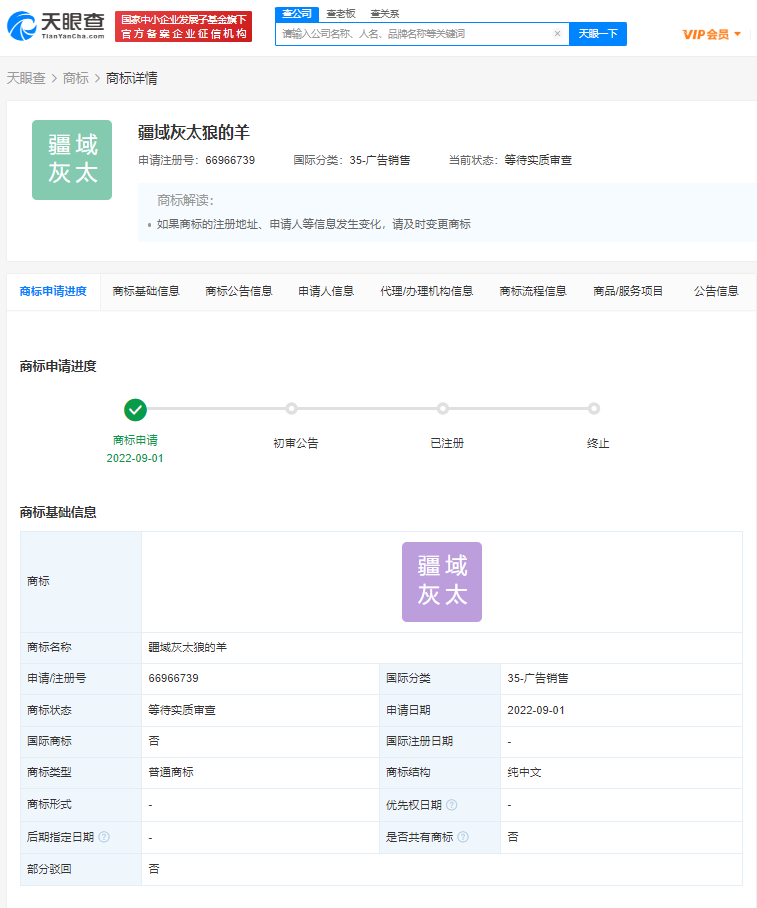Open the 申请人信息 tab

pos(326,291)
